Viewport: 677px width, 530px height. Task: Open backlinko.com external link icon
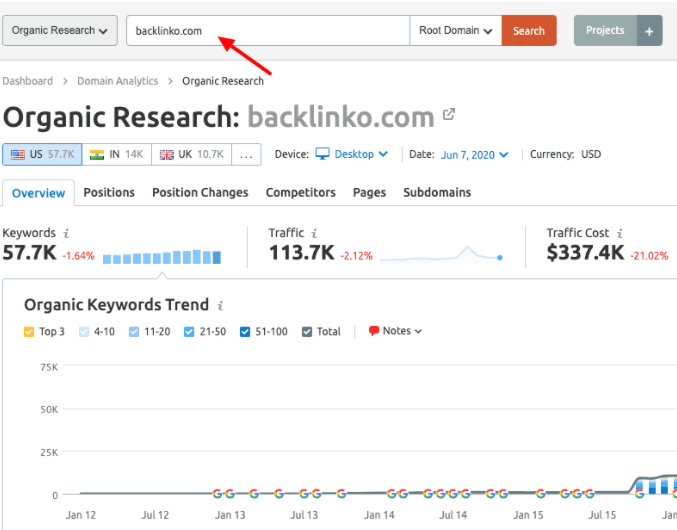(x=449, y=115)
